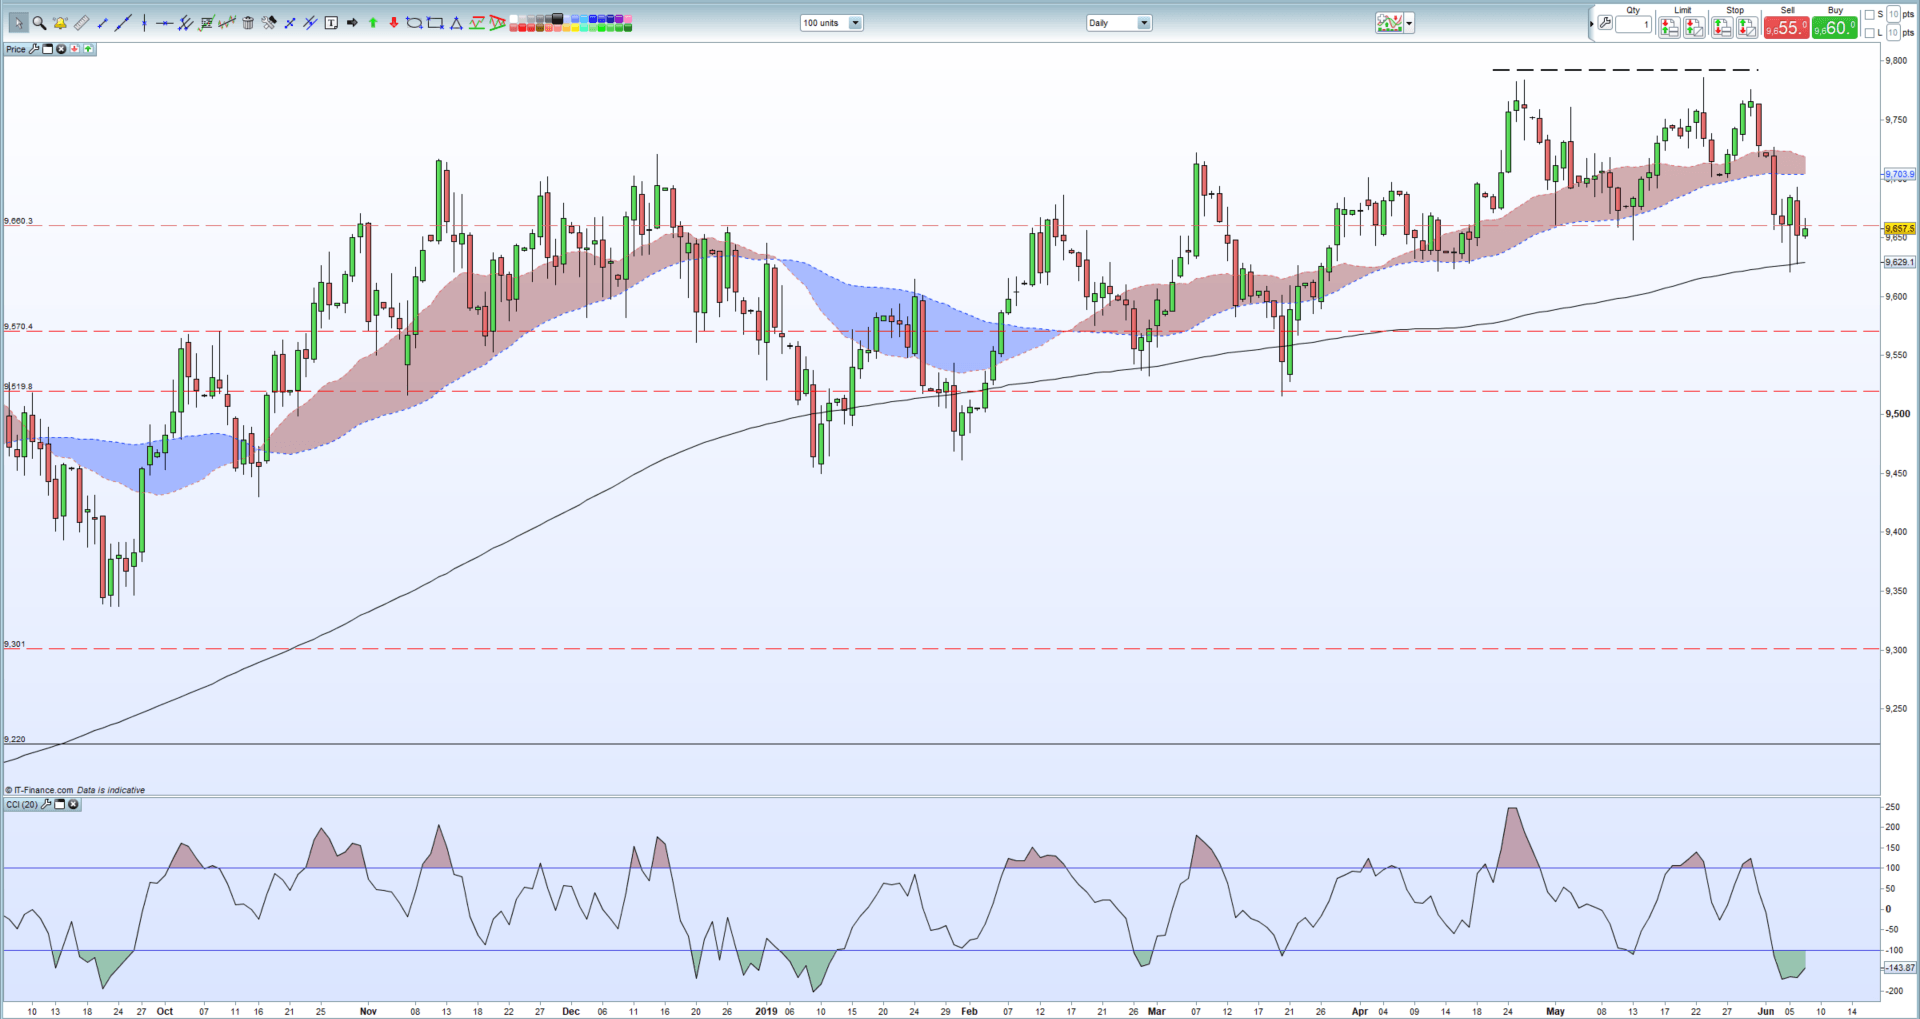This screenshot has height=1019, width=1920.
Task: Click the L points input field
Action: click(x=1893, y=33)
